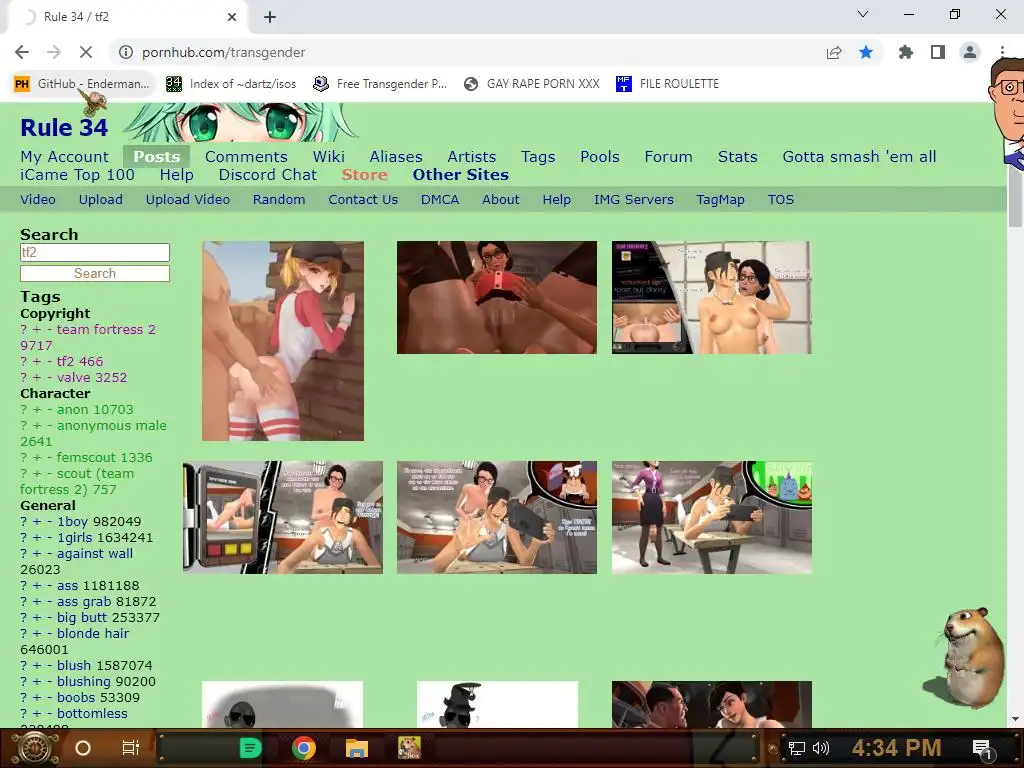
Task: Open Task View on taskbar
Action: (131, 748)
